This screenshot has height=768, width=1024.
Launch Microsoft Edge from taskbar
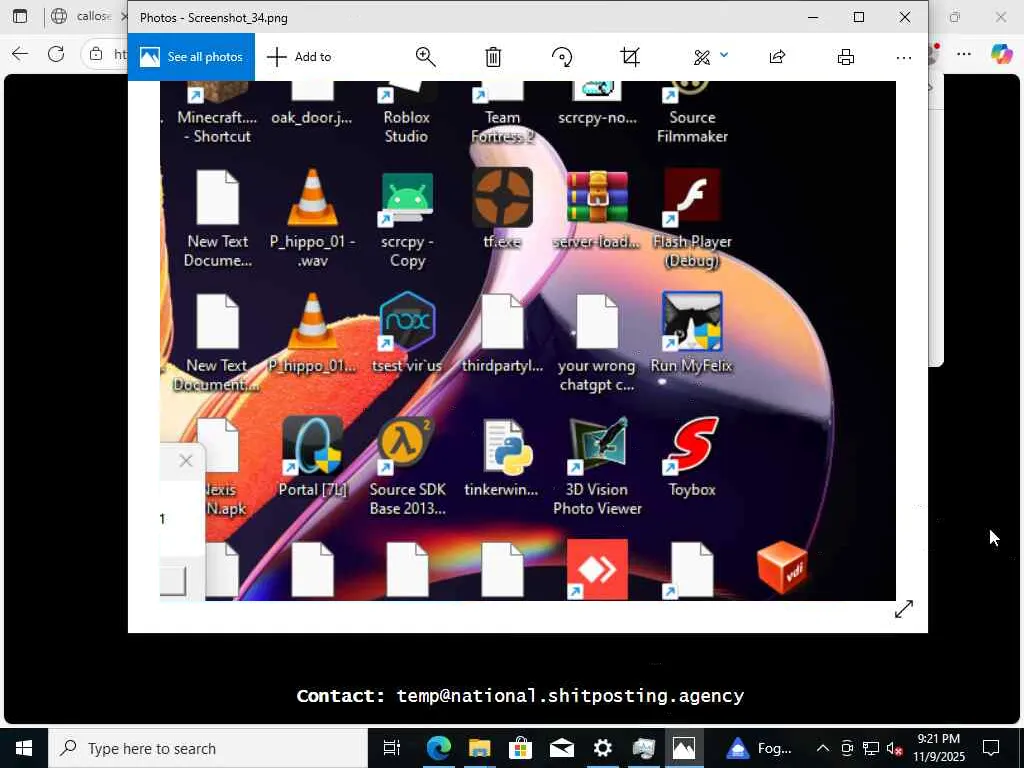click(438, 748)
